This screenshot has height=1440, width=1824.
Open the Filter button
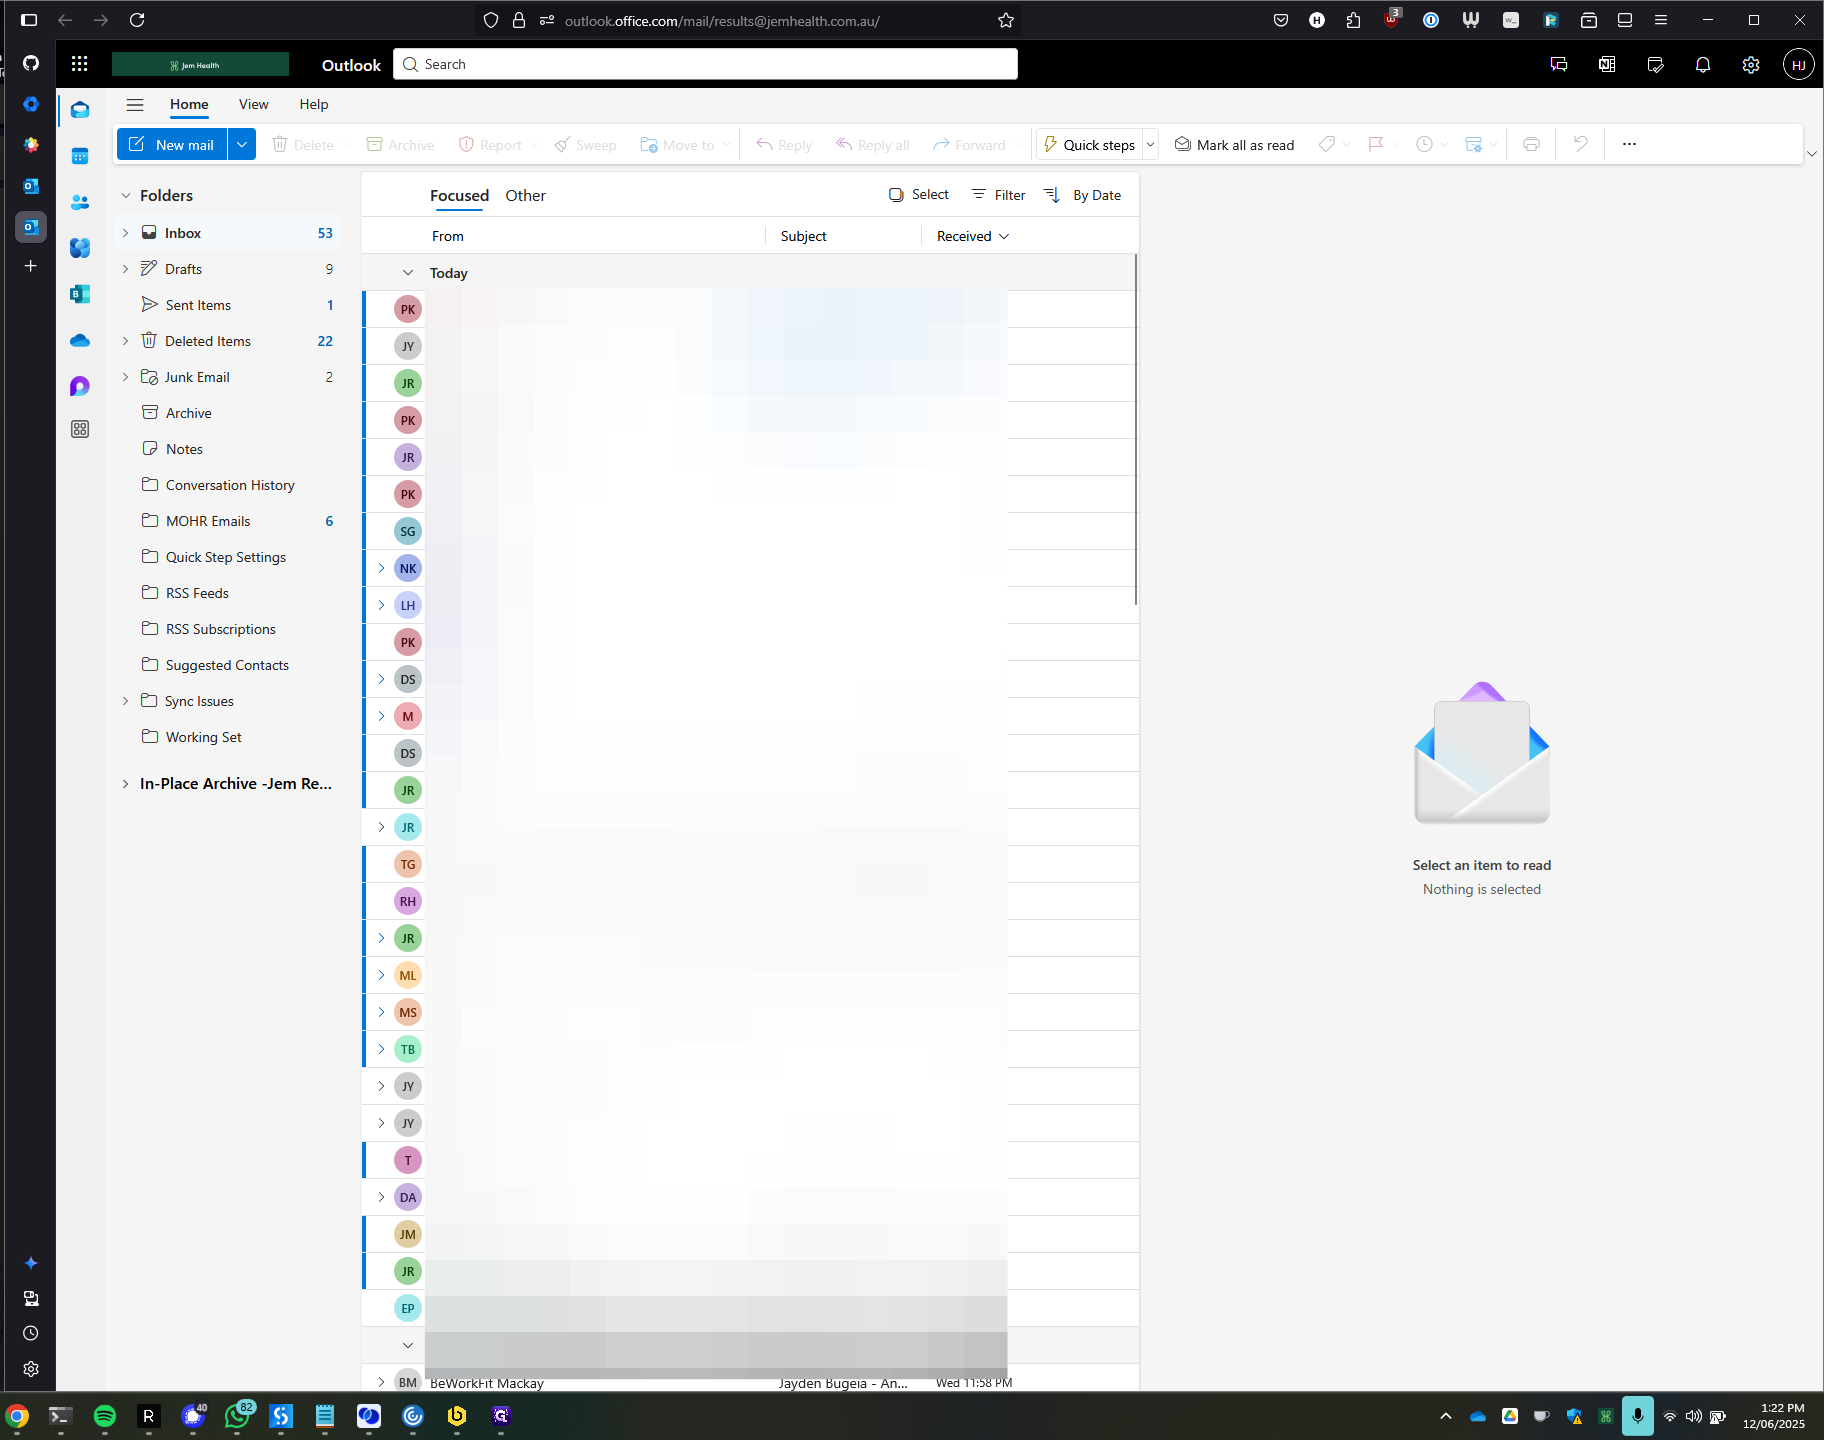click(x=998, y=195)
